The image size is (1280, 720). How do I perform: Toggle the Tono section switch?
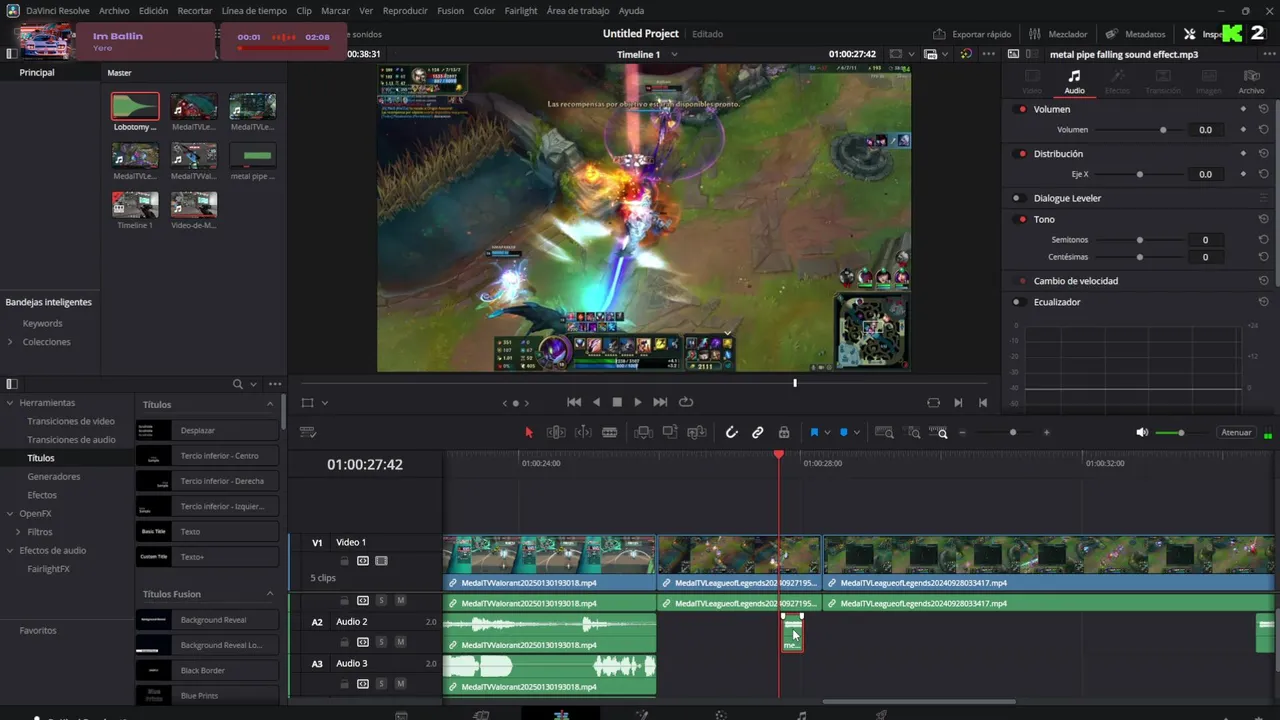point(1021,219)
